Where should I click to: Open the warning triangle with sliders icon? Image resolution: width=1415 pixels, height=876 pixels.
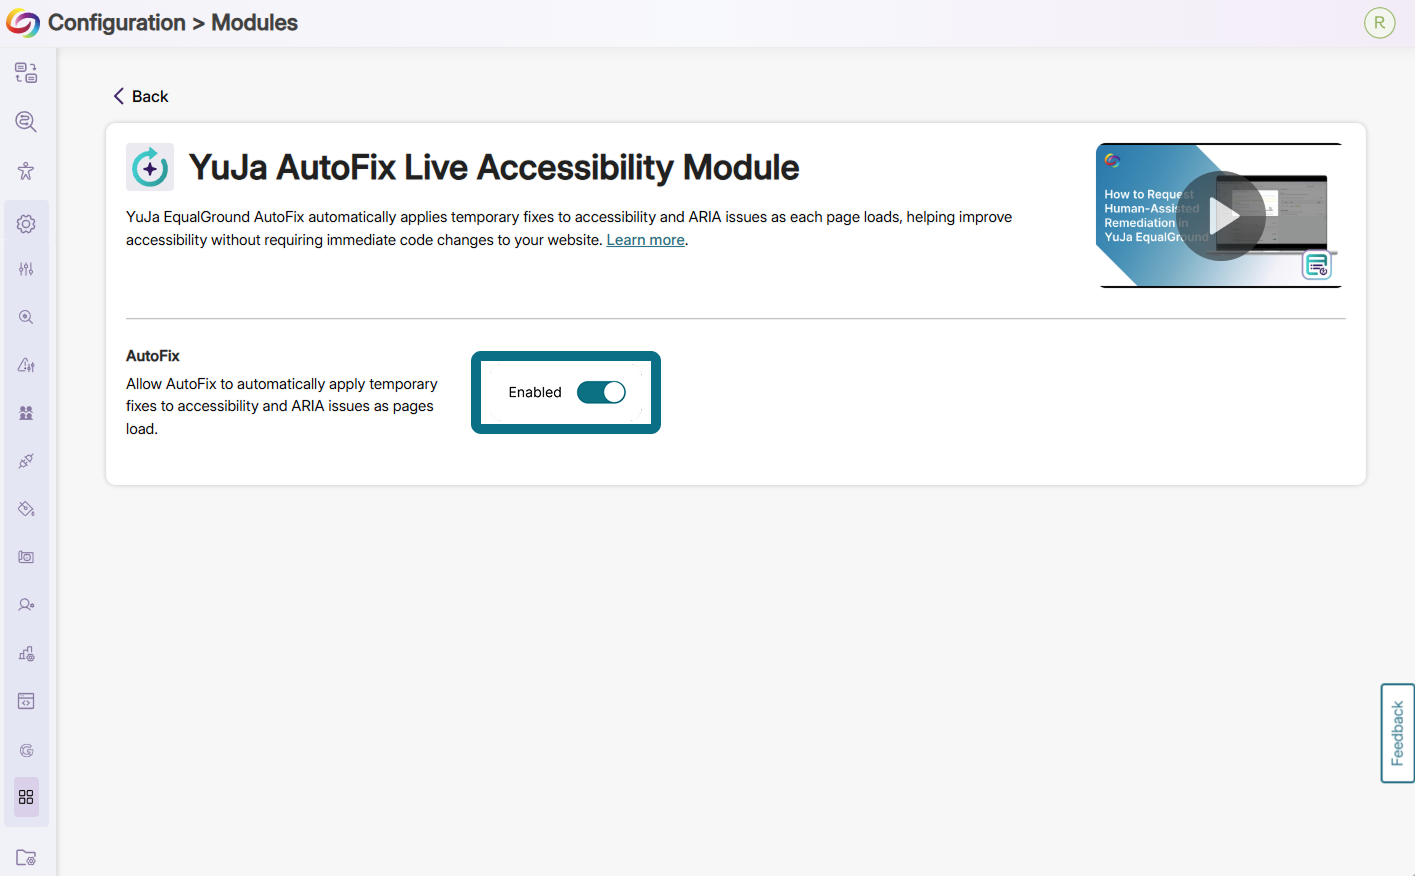(26, 365)
